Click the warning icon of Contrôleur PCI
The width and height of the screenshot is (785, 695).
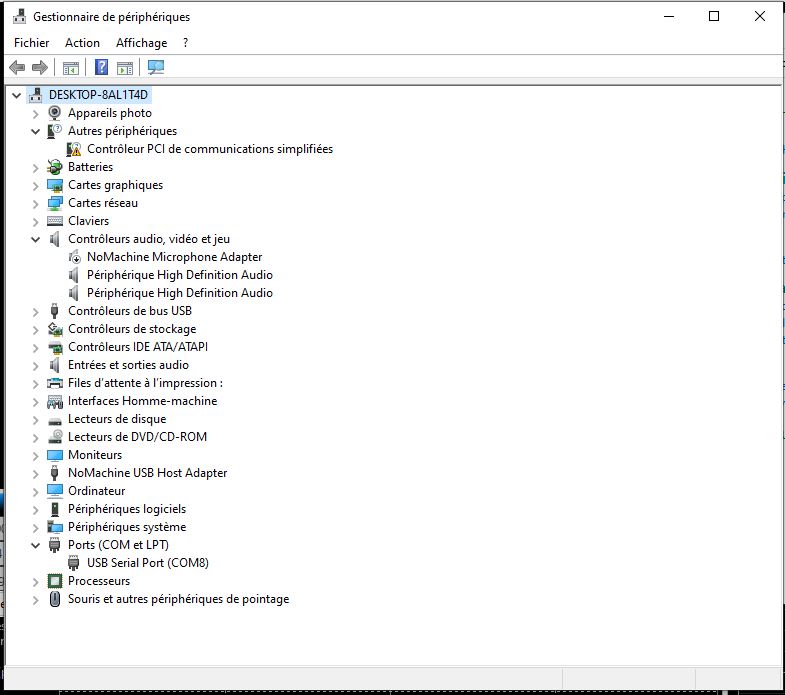pyautogui.click(x=74, y=149)
